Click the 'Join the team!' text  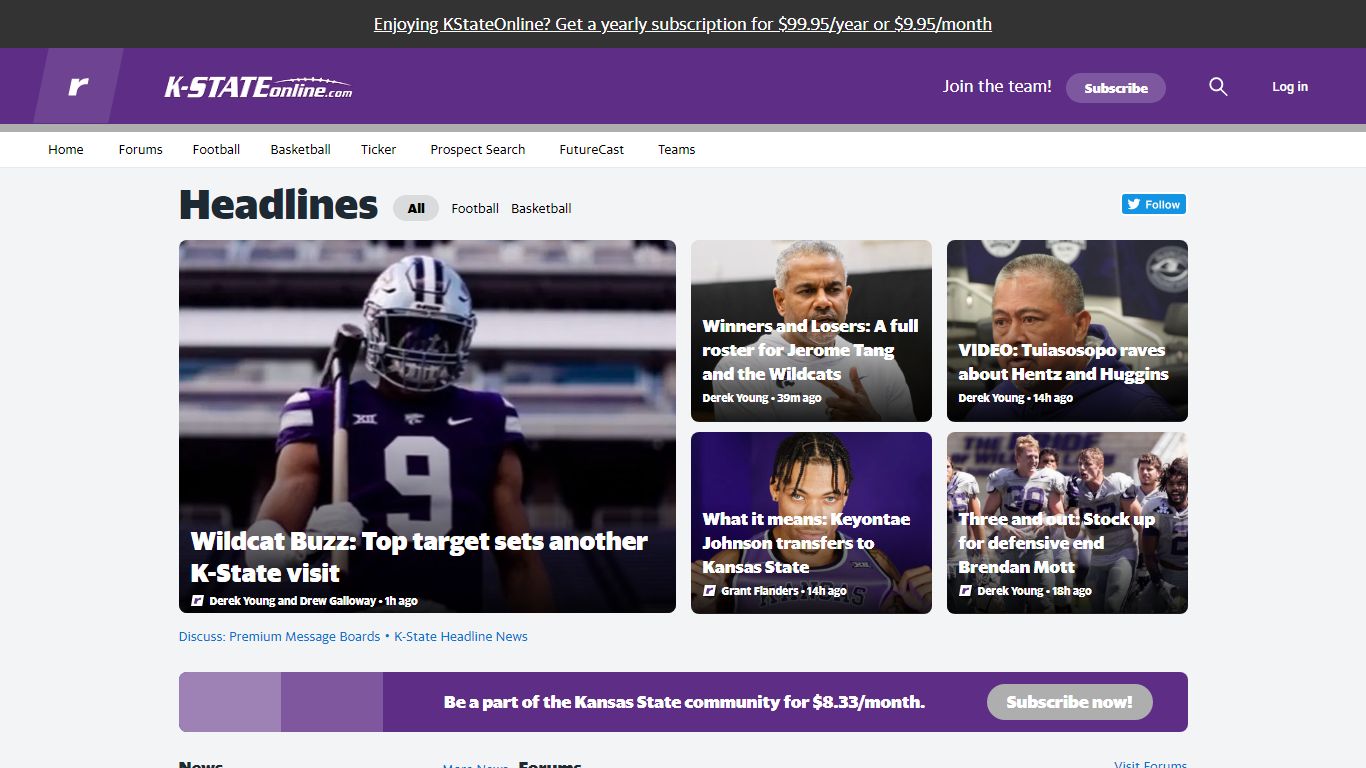point(997,86)
